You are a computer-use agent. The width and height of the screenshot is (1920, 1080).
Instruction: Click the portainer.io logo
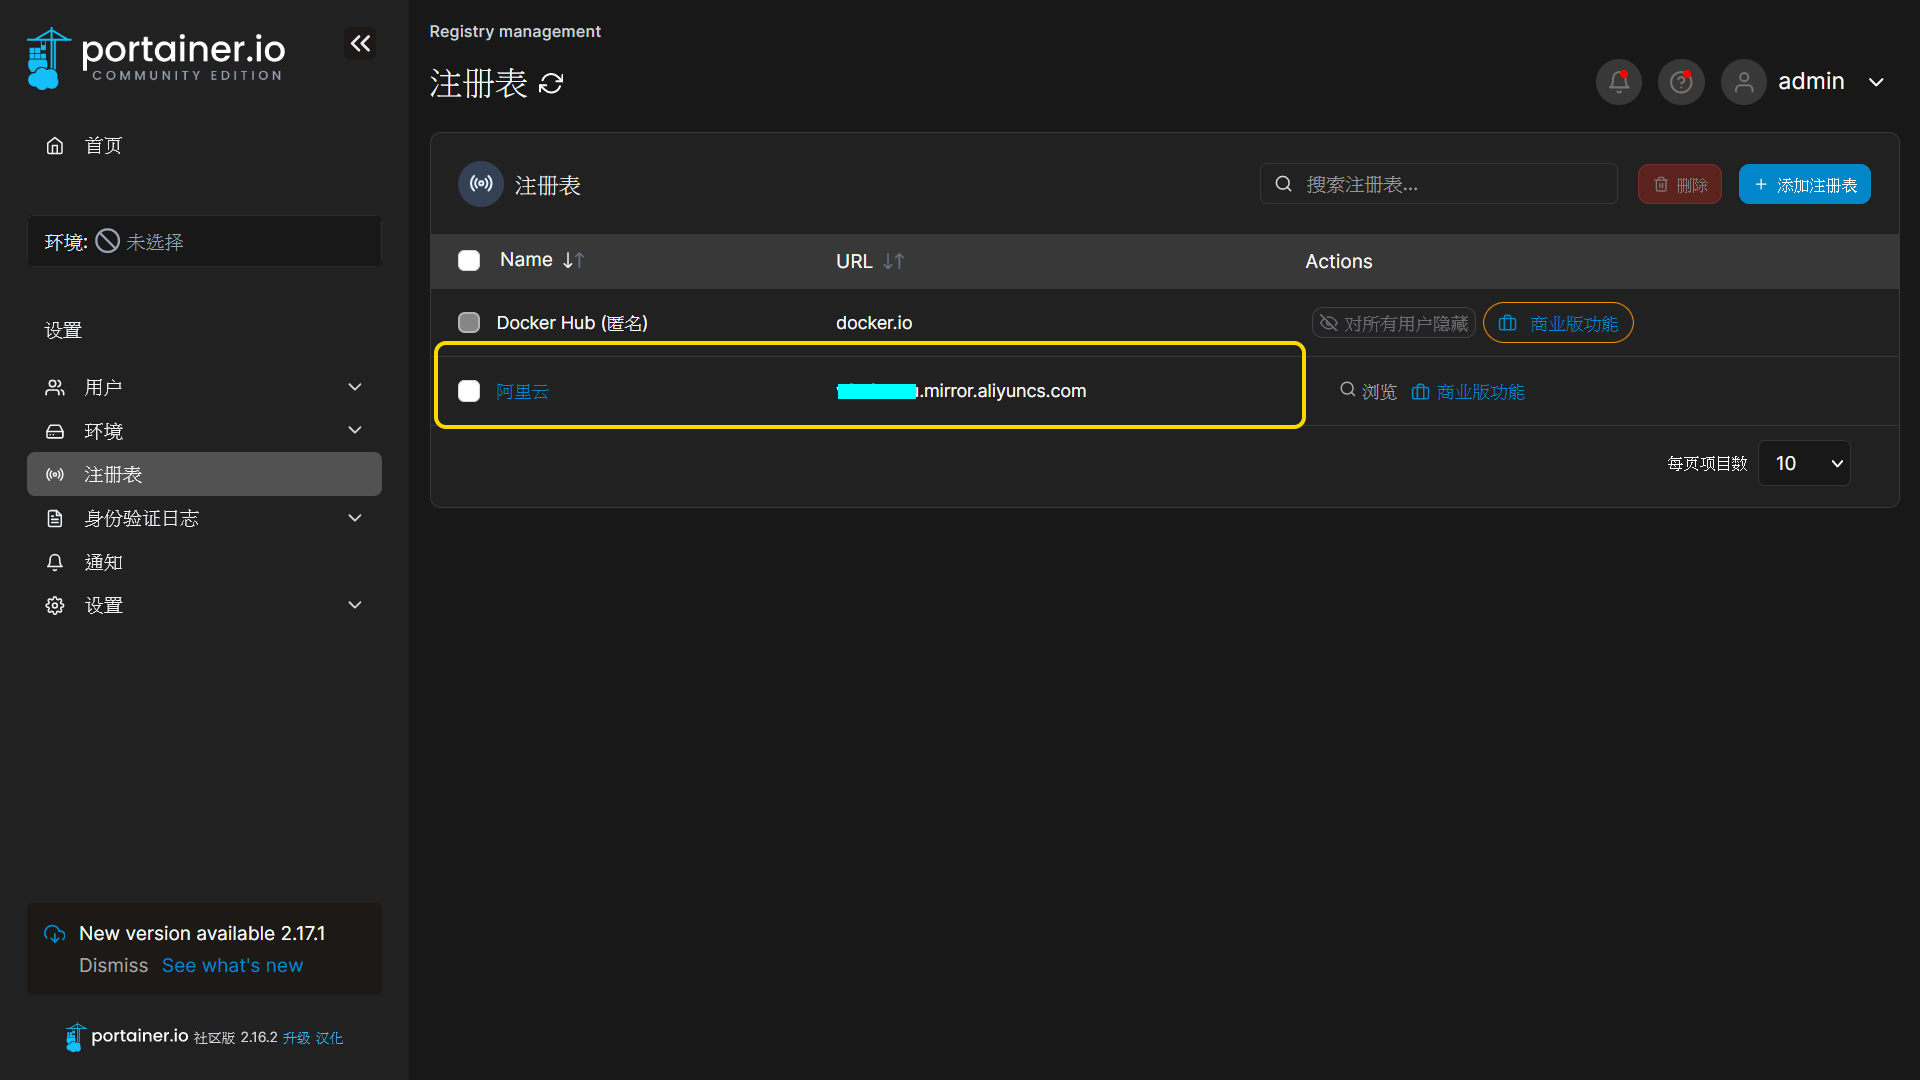(155, 58)
